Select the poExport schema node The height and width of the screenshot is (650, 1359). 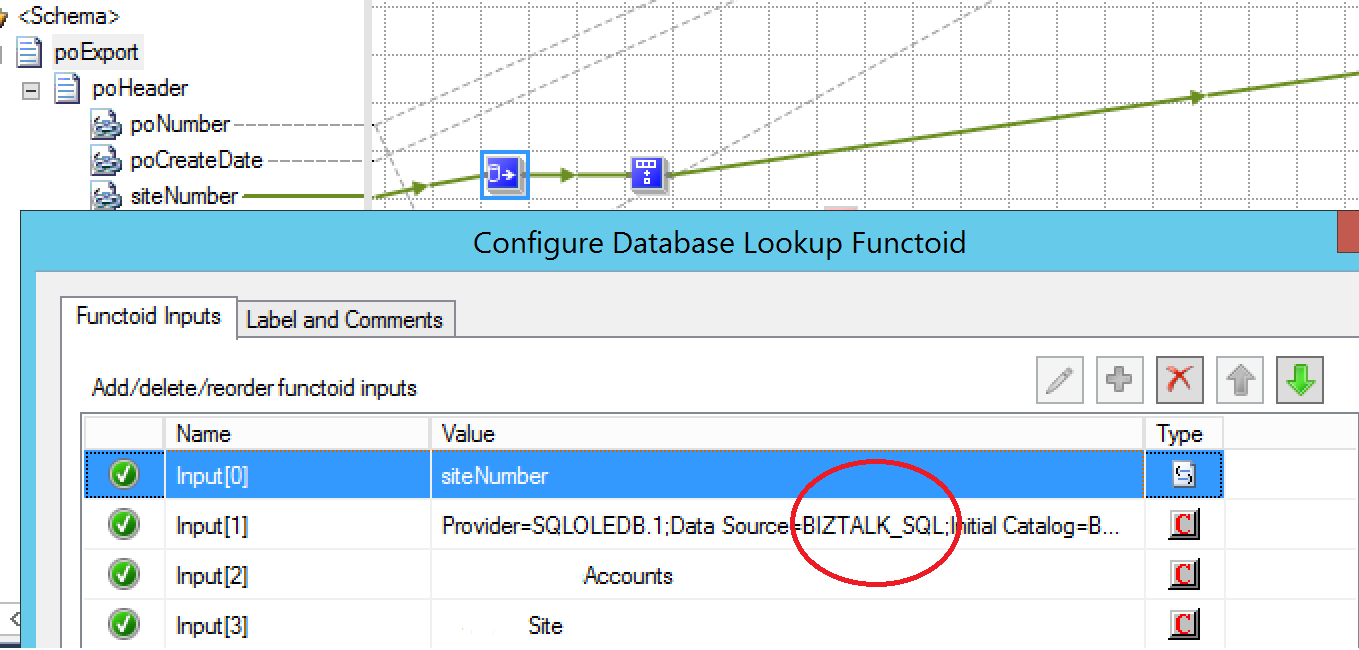(x=96, y=52)
